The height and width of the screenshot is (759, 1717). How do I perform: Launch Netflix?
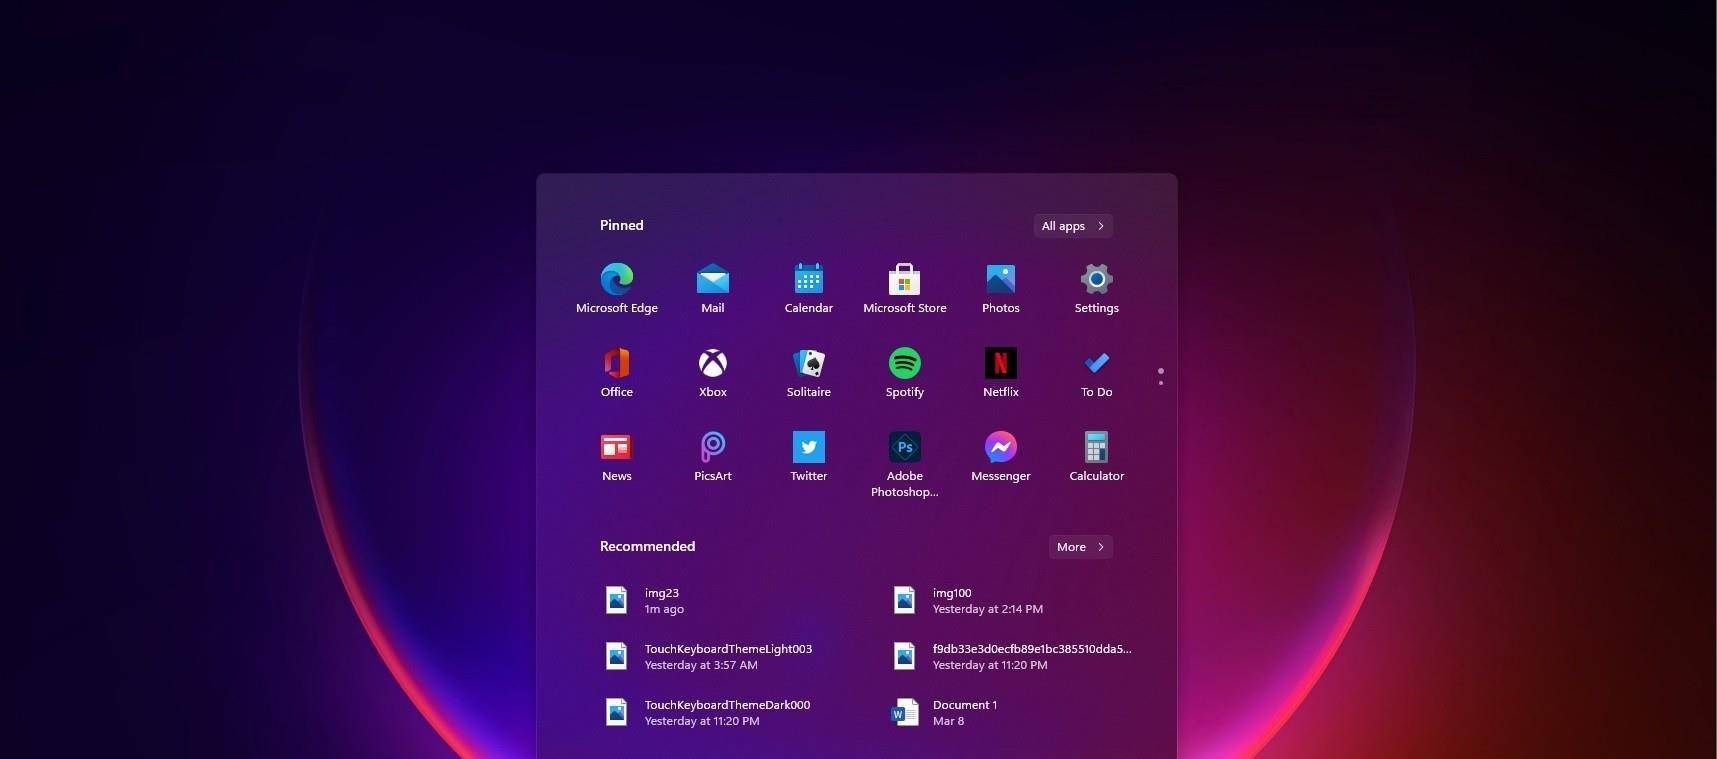tap(1001, 372)
